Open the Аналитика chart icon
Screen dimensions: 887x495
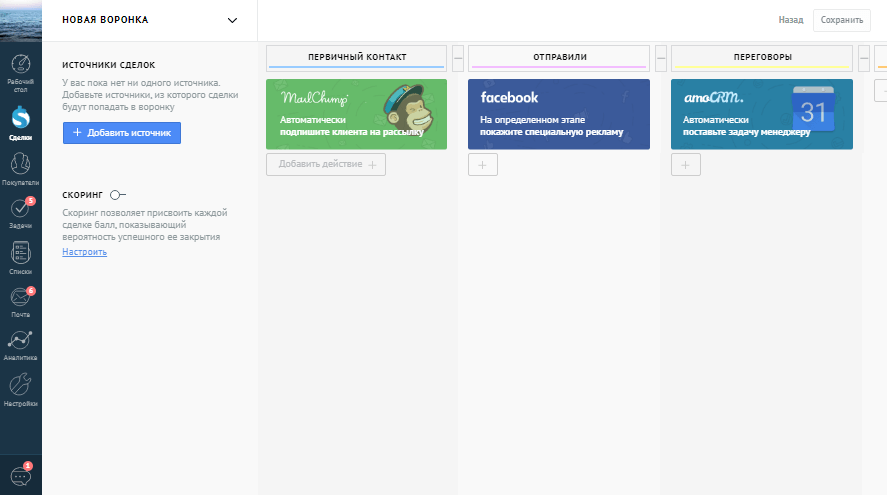point(20,346)
